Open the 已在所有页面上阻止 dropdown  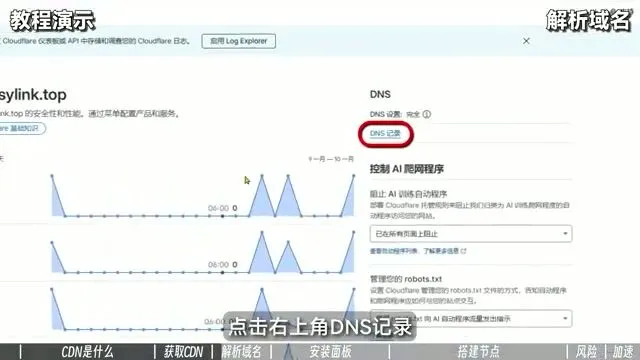point(471,234)
